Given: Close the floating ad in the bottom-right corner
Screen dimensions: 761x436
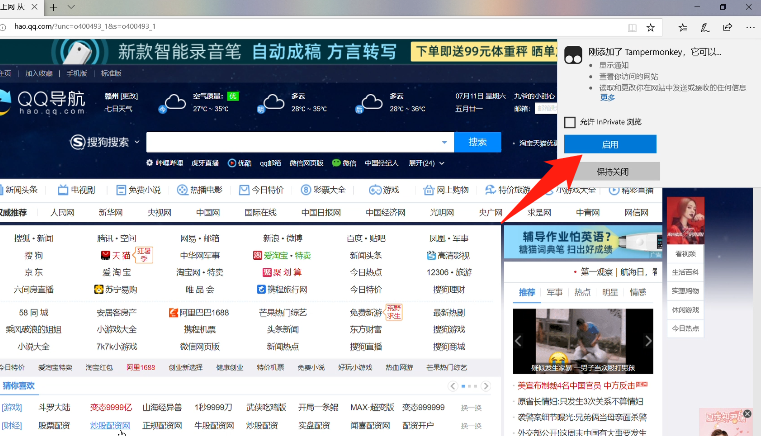Looking at the screenshot, I should click(747, 414).
